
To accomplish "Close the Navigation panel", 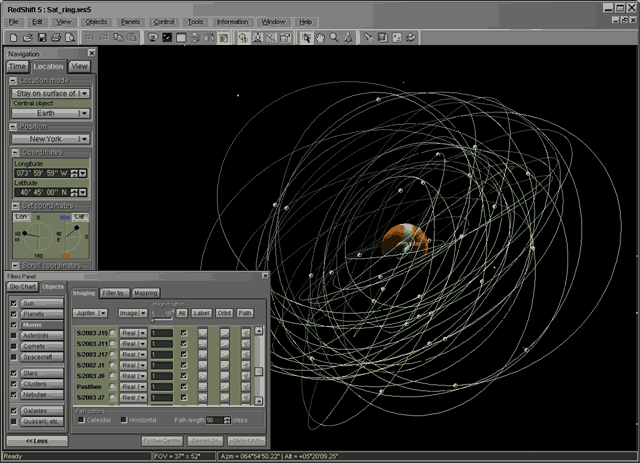I will click(92, 53).
